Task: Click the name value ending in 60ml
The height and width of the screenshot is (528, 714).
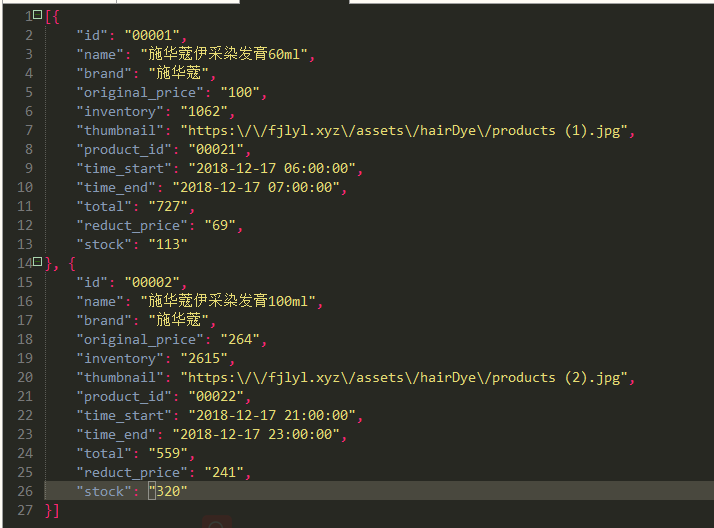Action: (224, 55)
